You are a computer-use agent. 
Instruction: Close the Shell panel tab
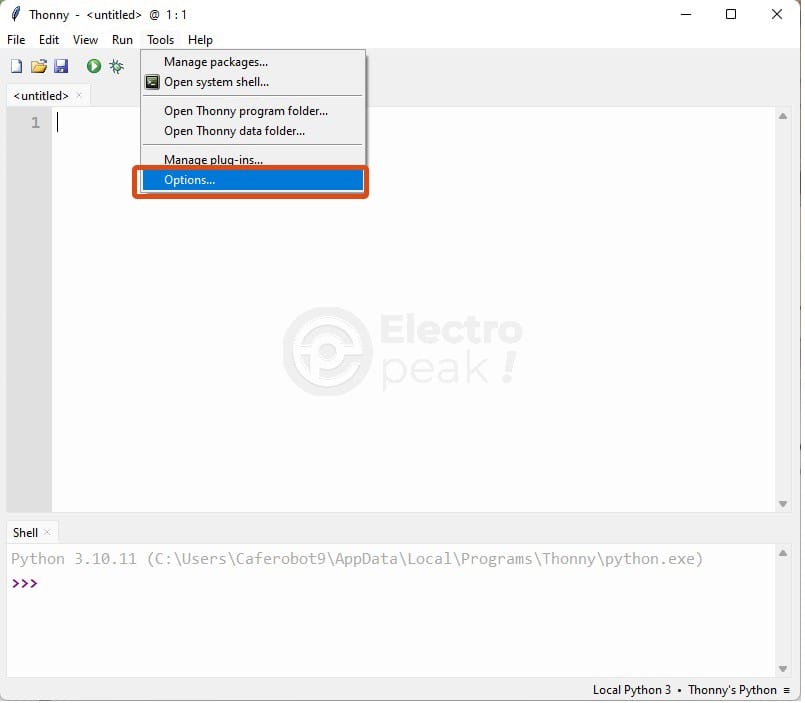click(47, 533)
